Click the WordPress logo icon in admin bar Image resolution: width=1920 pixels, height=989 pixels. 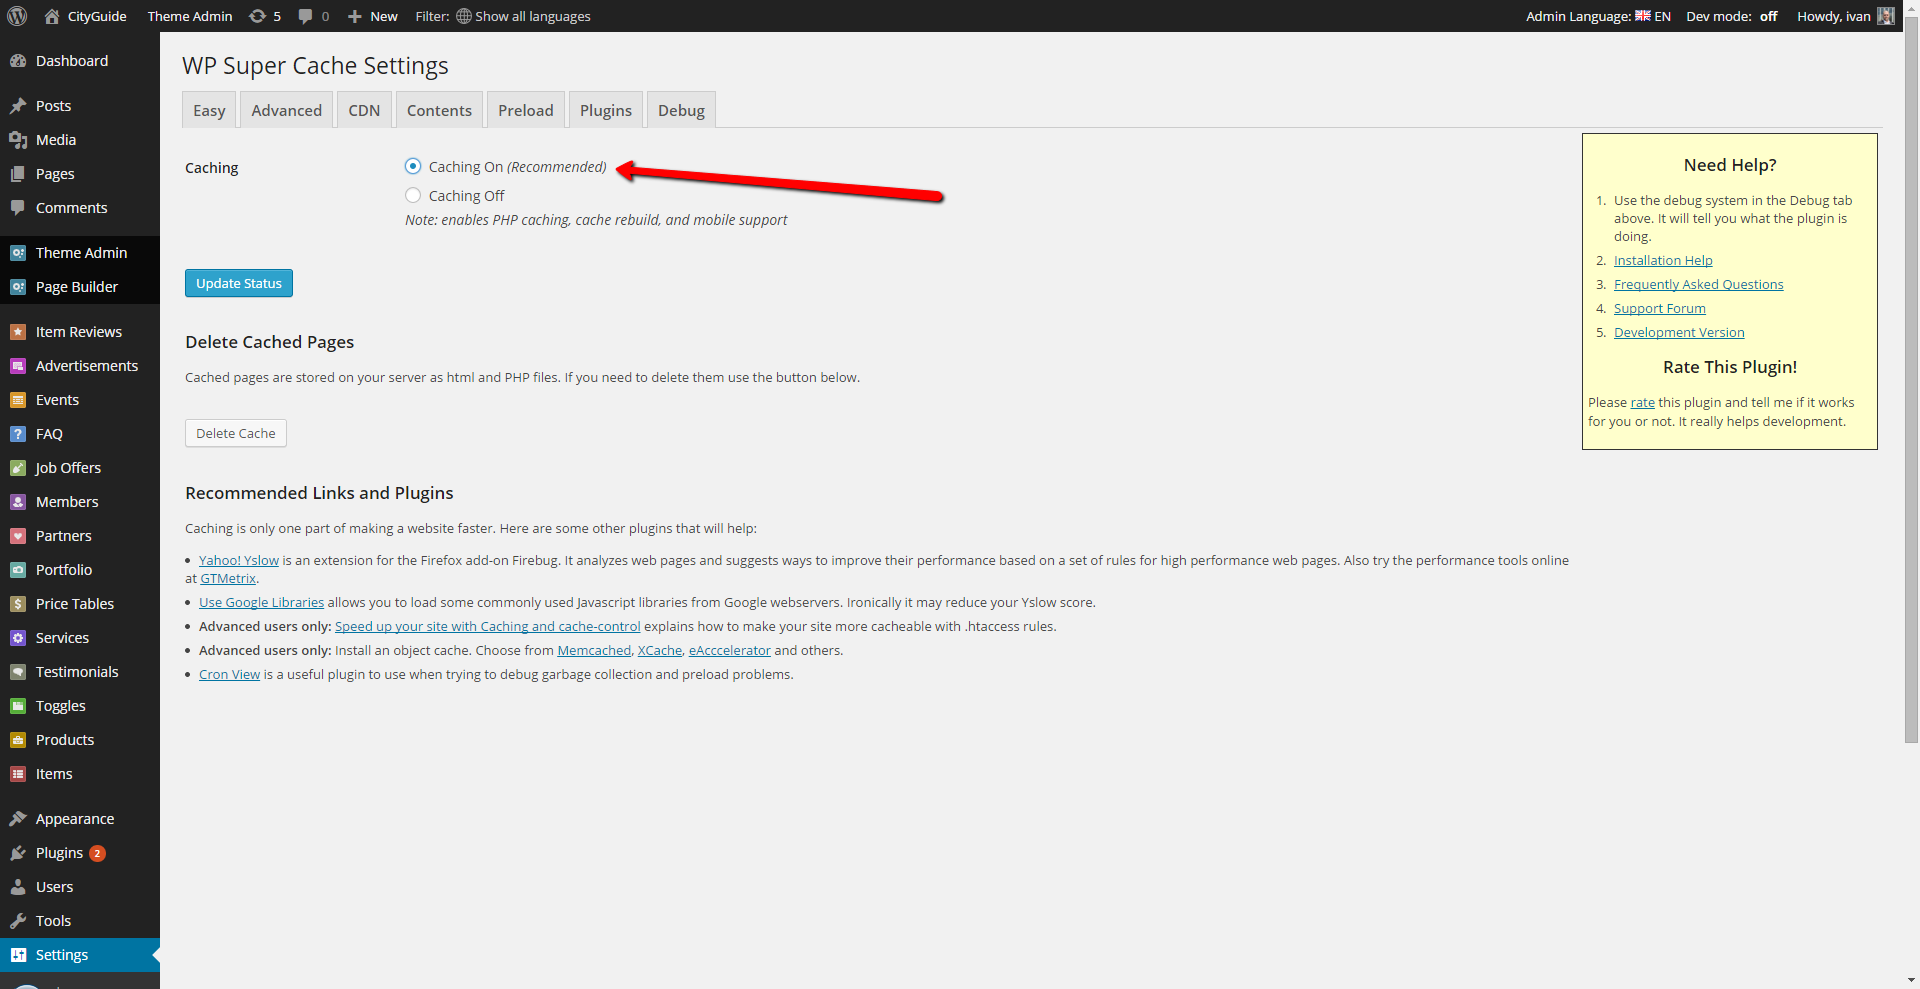coord(17,16)
